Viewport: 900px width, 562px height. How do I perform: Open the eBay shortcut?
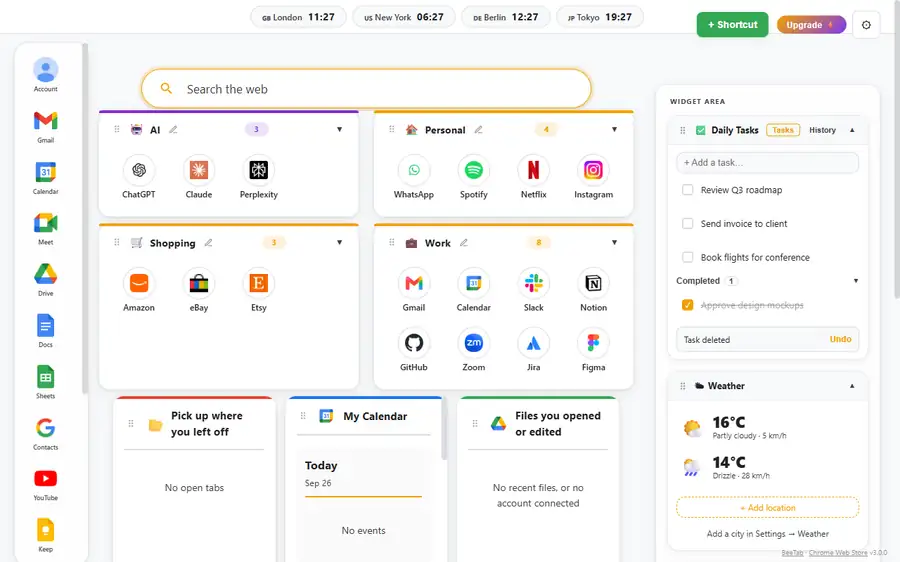click(x=199, y=290)
